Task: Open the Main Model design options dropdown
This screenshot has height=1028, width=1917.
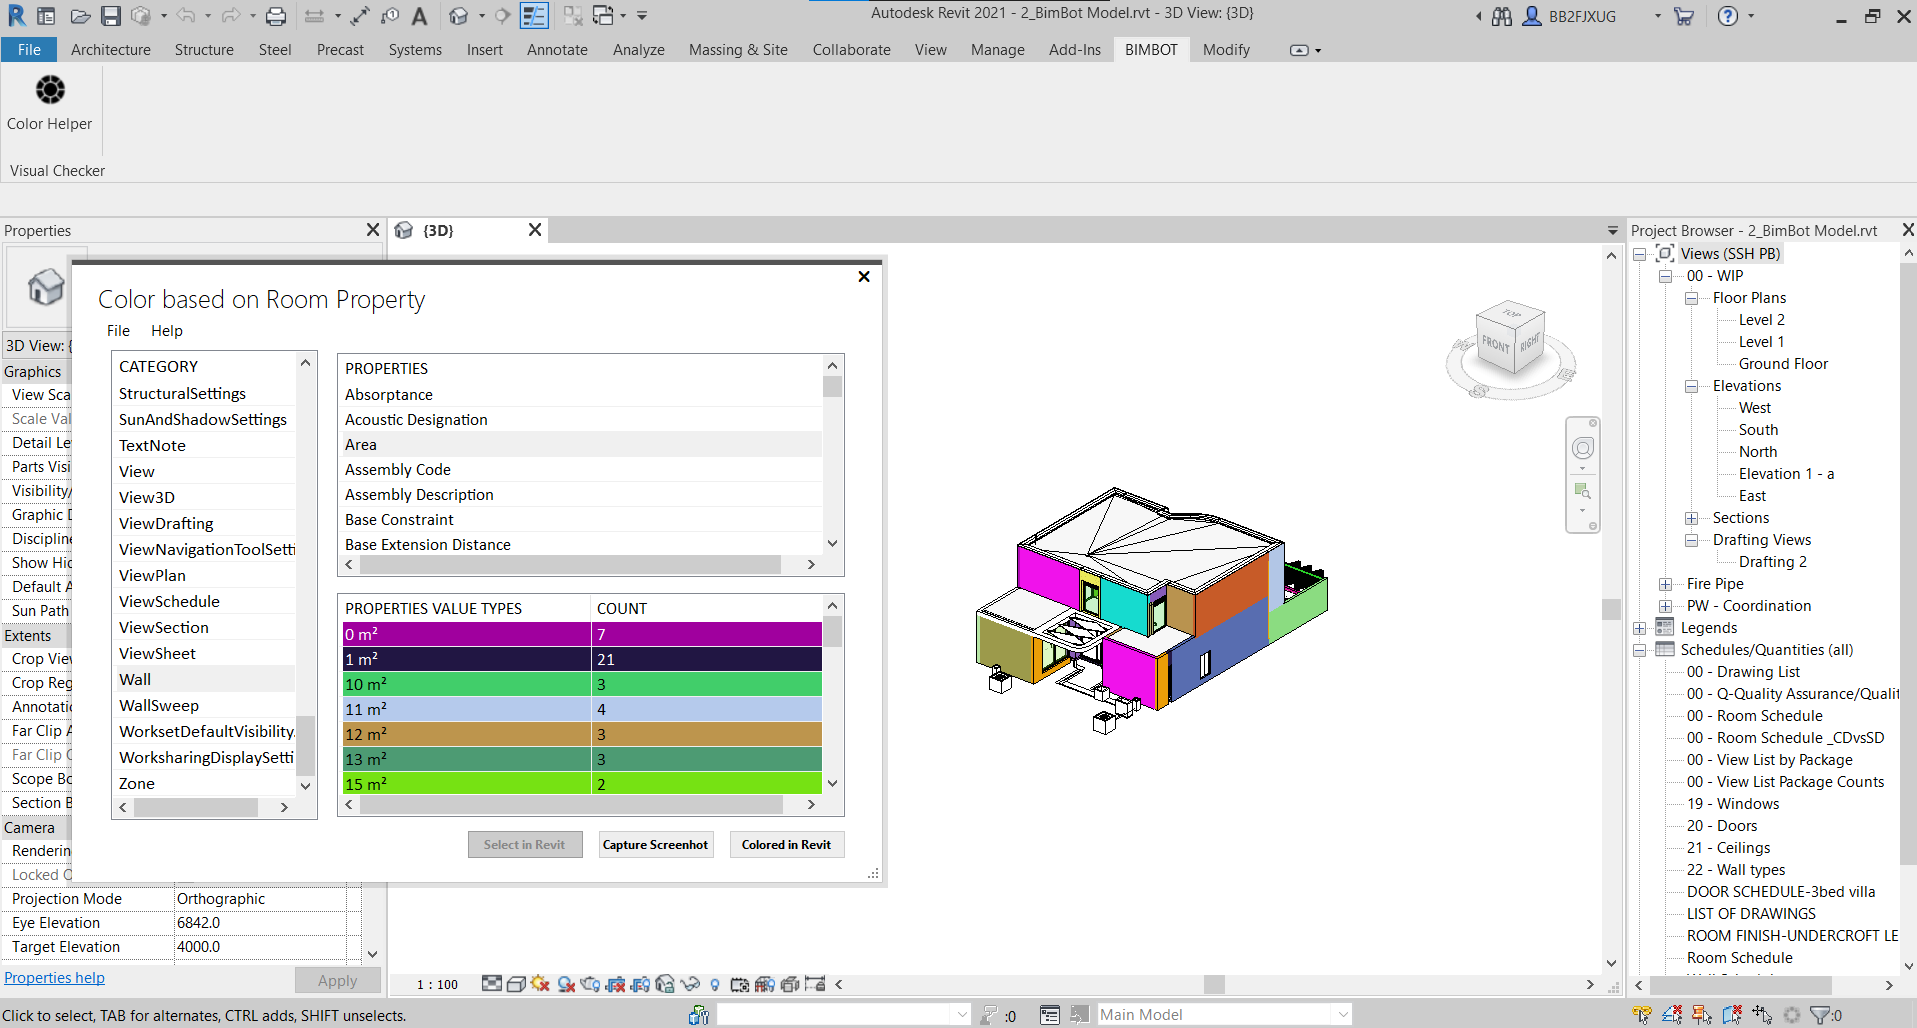Action: (x=1342, y=1015)
